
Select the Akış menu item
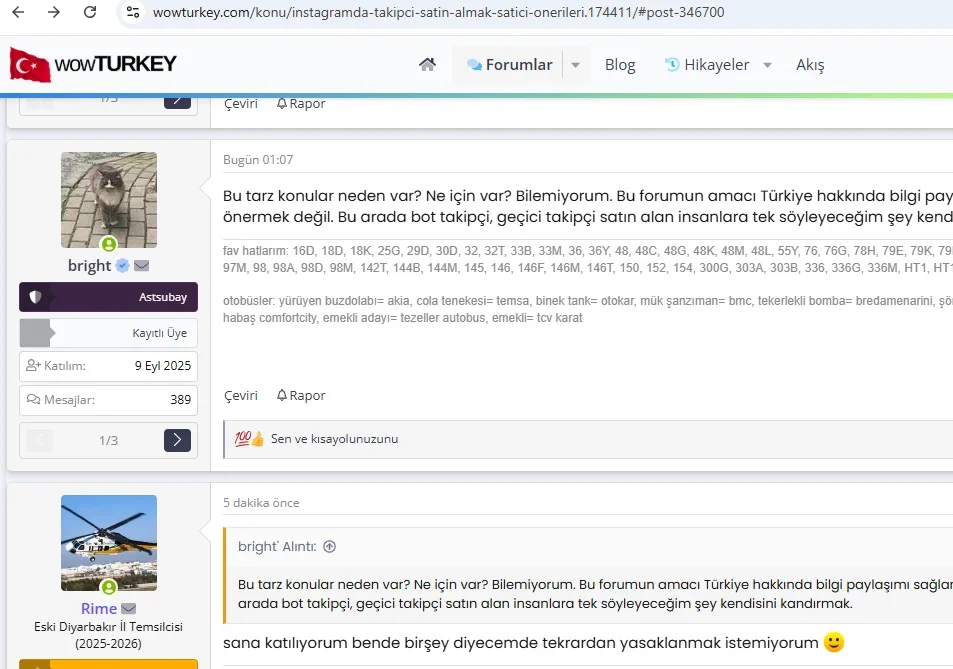(x=810, y=64)
